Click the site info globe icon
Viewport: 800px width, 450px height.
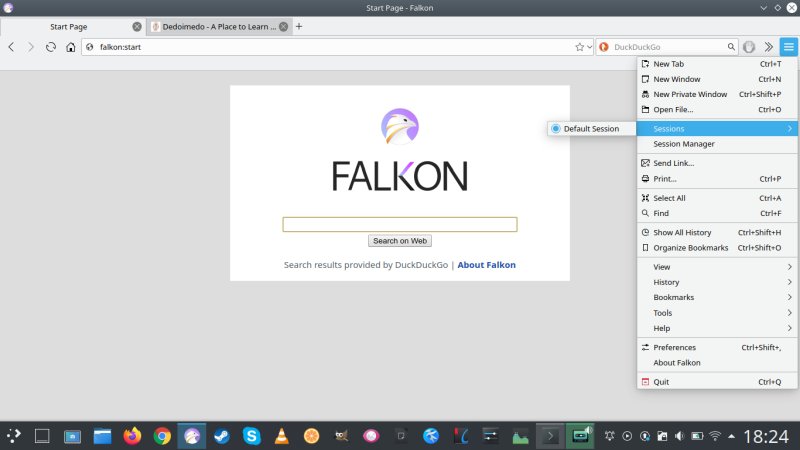coord(90,47)
